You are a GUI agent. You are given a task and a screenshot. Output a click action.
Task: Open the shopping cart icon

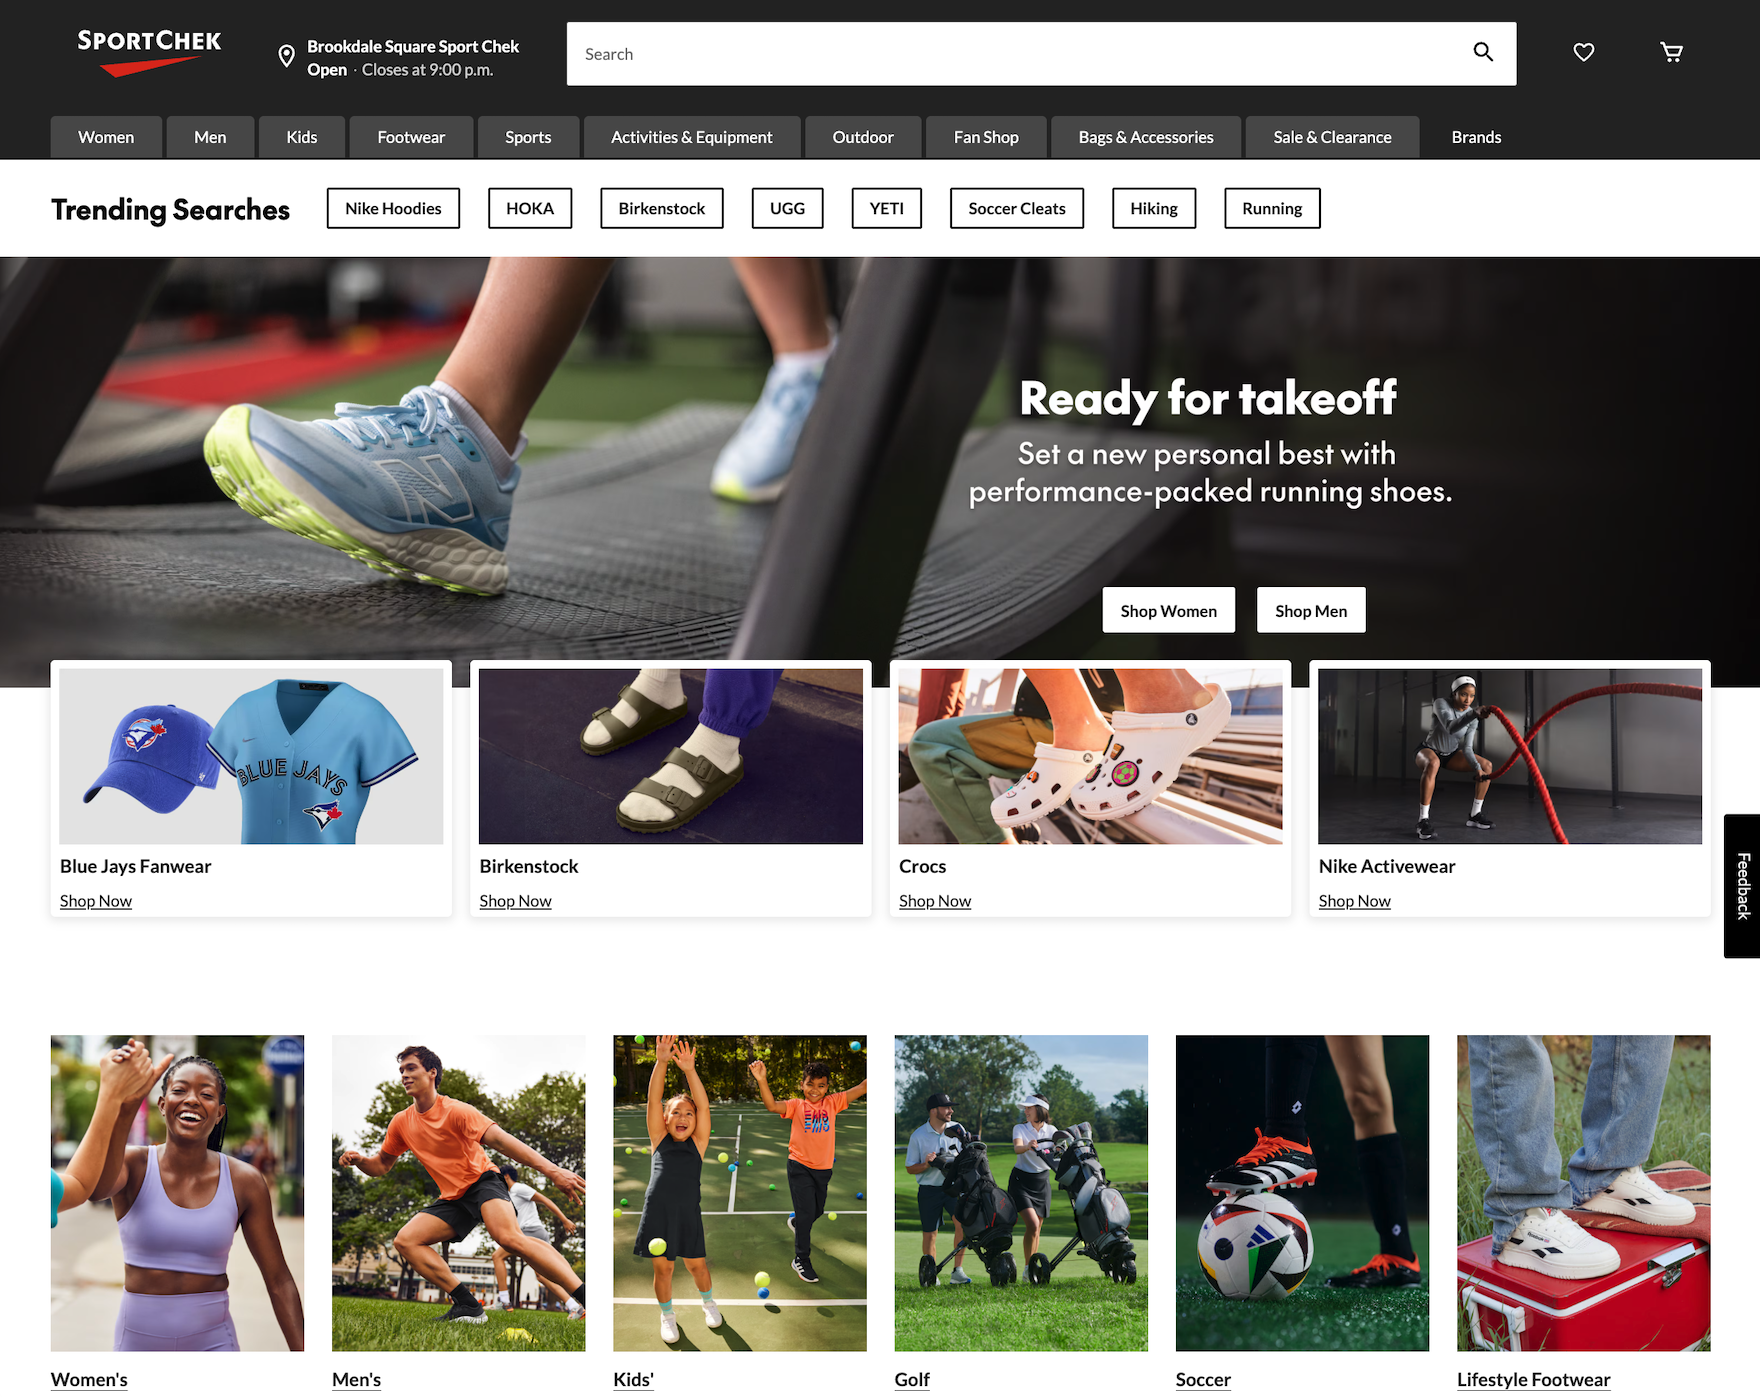pyautogui.click(x=1671, y=52)
